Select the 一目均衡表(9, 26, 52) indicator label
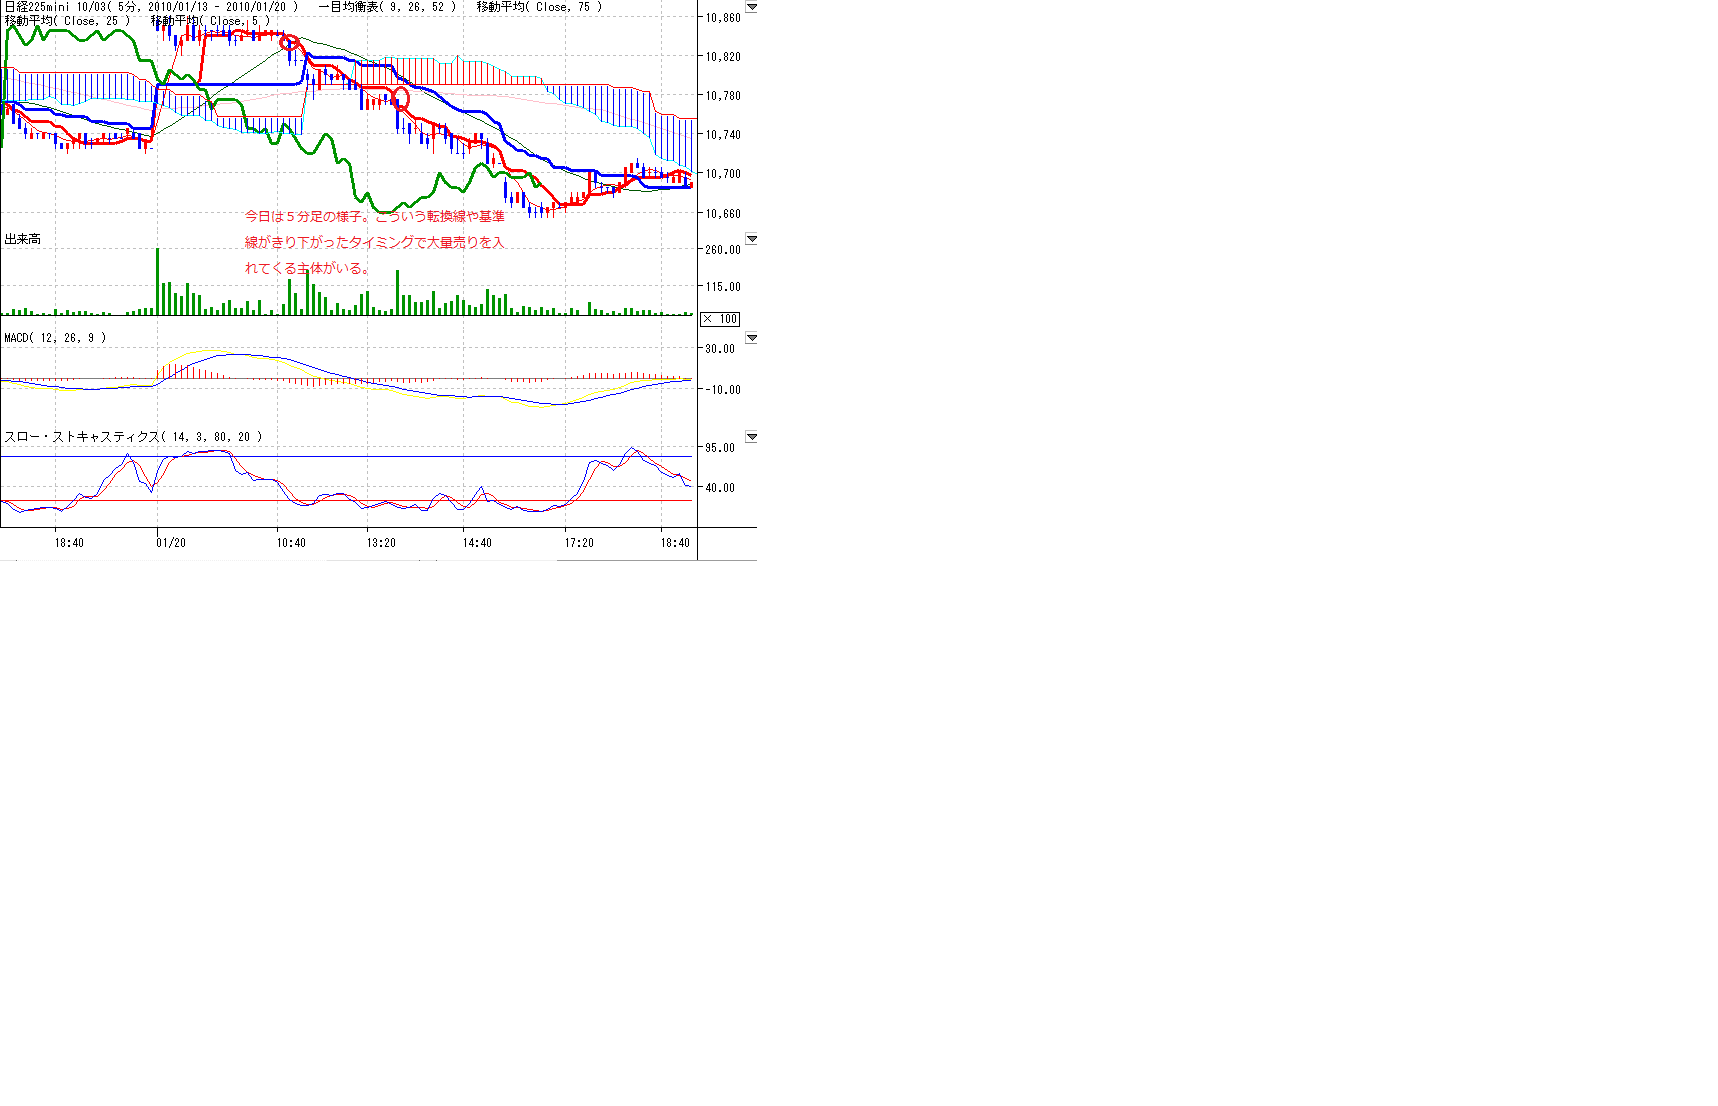The height and width of the screenshot is (1106, 1718). coord(387,7)
